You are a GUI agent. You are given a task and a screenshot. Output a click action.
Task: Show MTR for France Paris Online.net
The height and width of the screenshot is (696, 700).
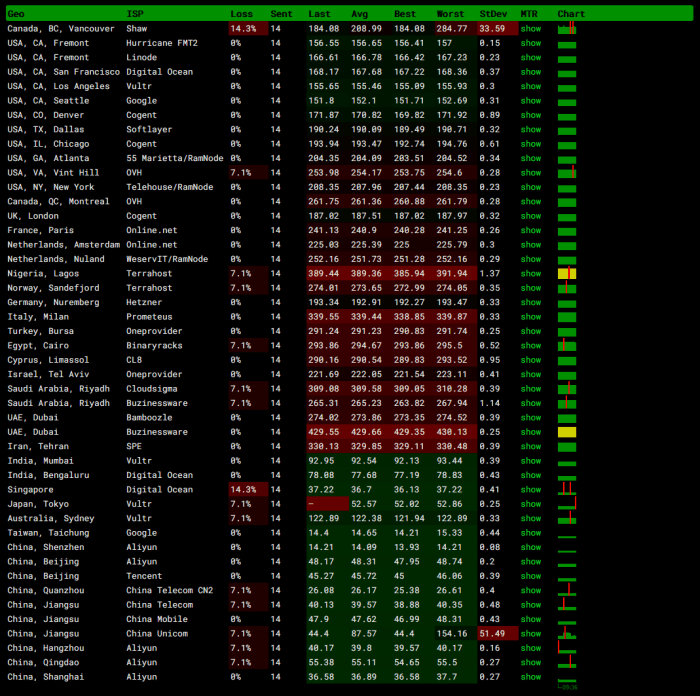tap(531, 230)
